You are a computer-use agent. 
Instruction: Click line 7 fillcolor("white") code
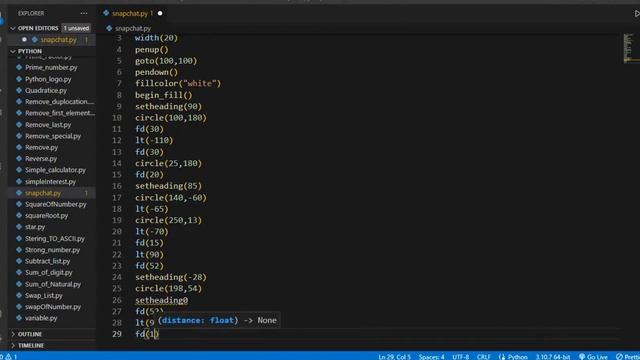click(178, 83)
